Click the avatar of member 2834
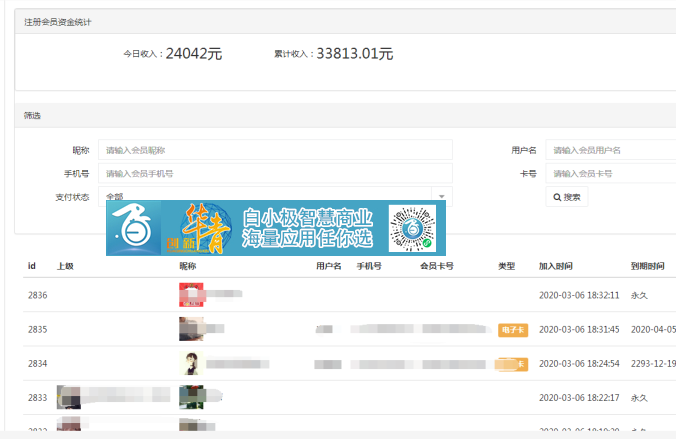Screen dimensions: 676x439 192,363
